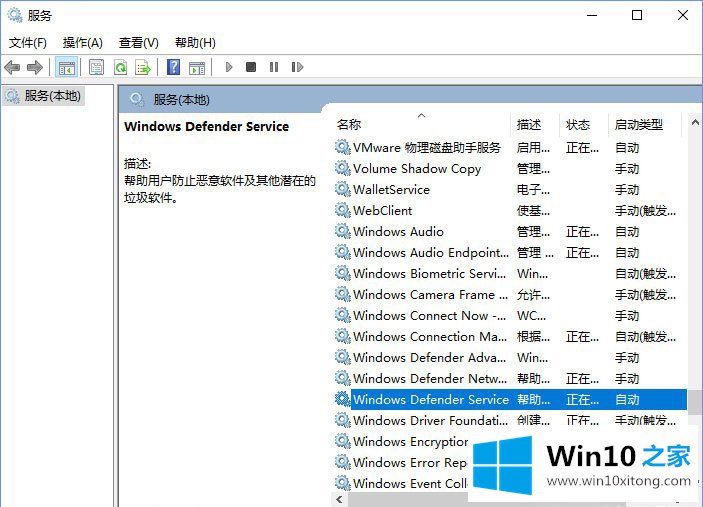Screen dimensions: 703x507
Task: Open the 文件(F) menu
Action: point(28,43)
